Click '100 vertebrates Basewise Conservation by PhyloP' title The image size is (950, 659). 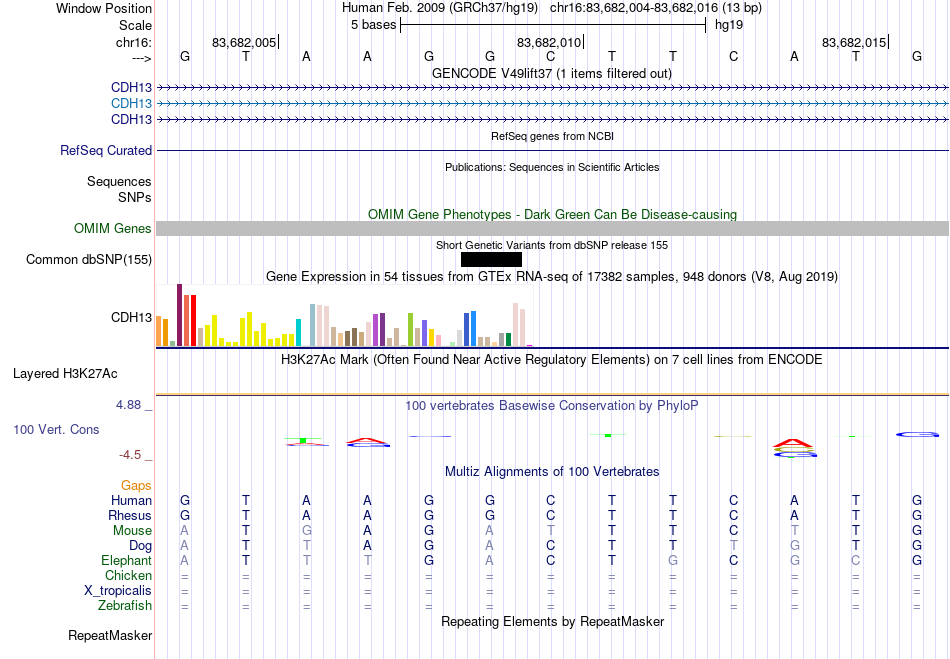(552, 406)
